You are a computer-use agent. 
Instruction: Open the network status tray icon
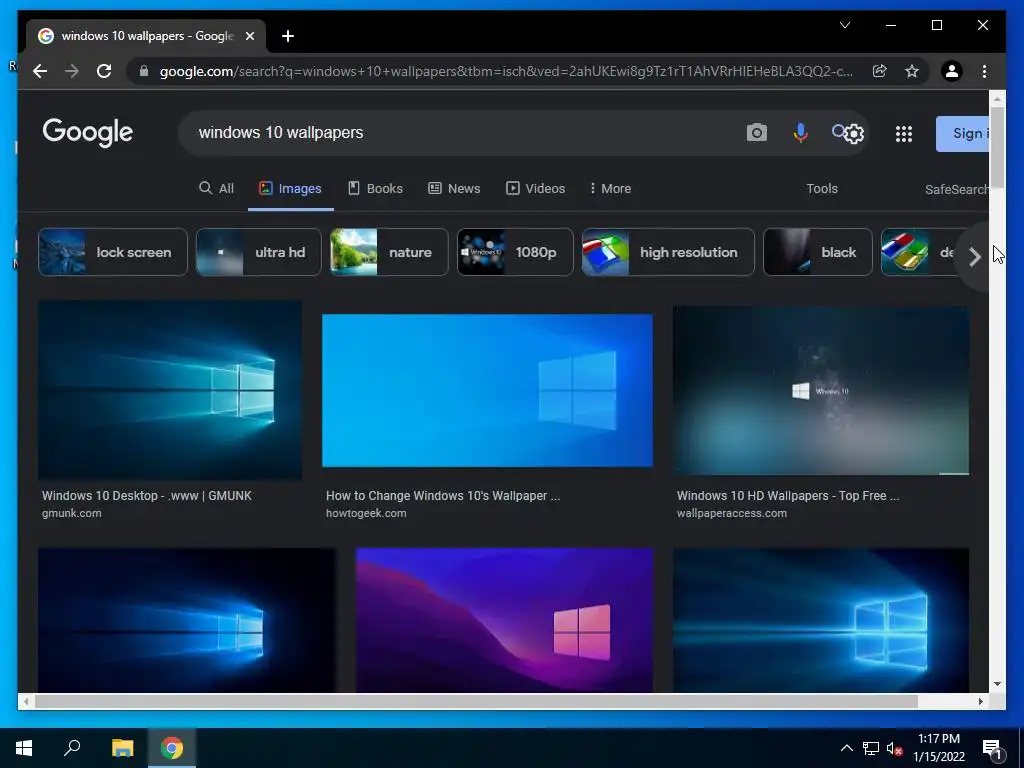coord(871,748)
